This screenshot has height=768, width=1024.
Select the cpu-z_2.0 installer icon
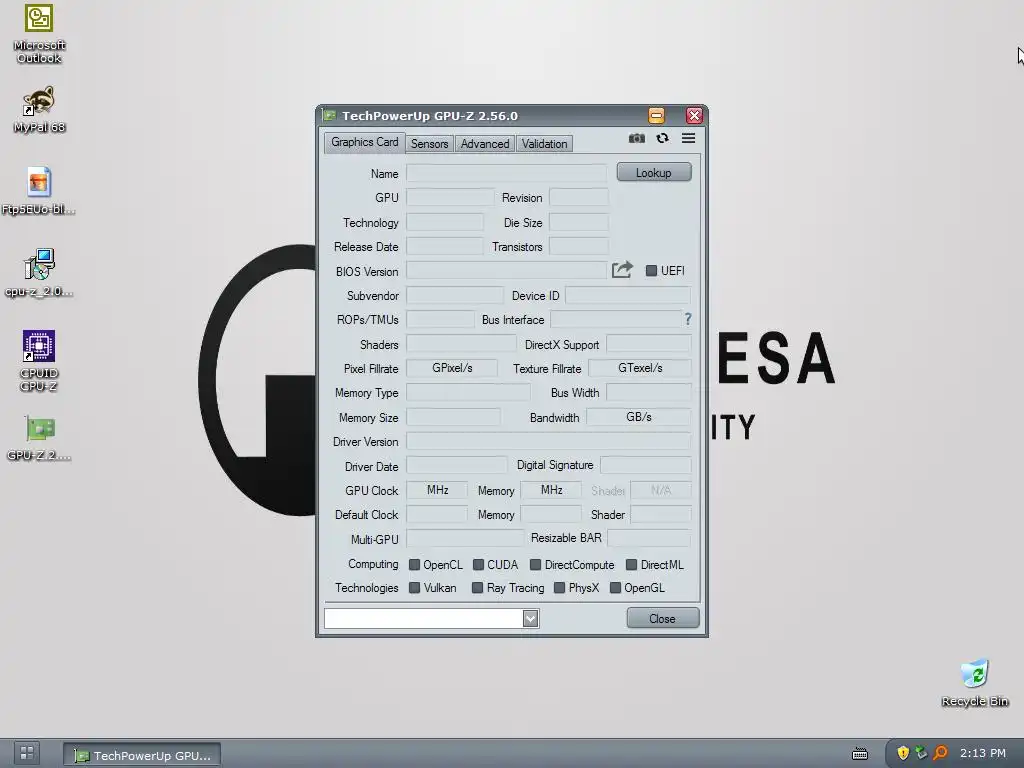(39, 273)
